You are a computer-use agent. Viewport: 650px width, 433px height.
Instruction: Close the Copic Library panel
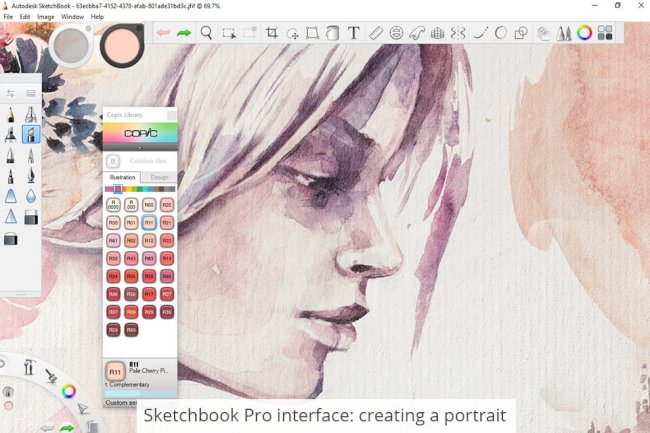[171, 115]
